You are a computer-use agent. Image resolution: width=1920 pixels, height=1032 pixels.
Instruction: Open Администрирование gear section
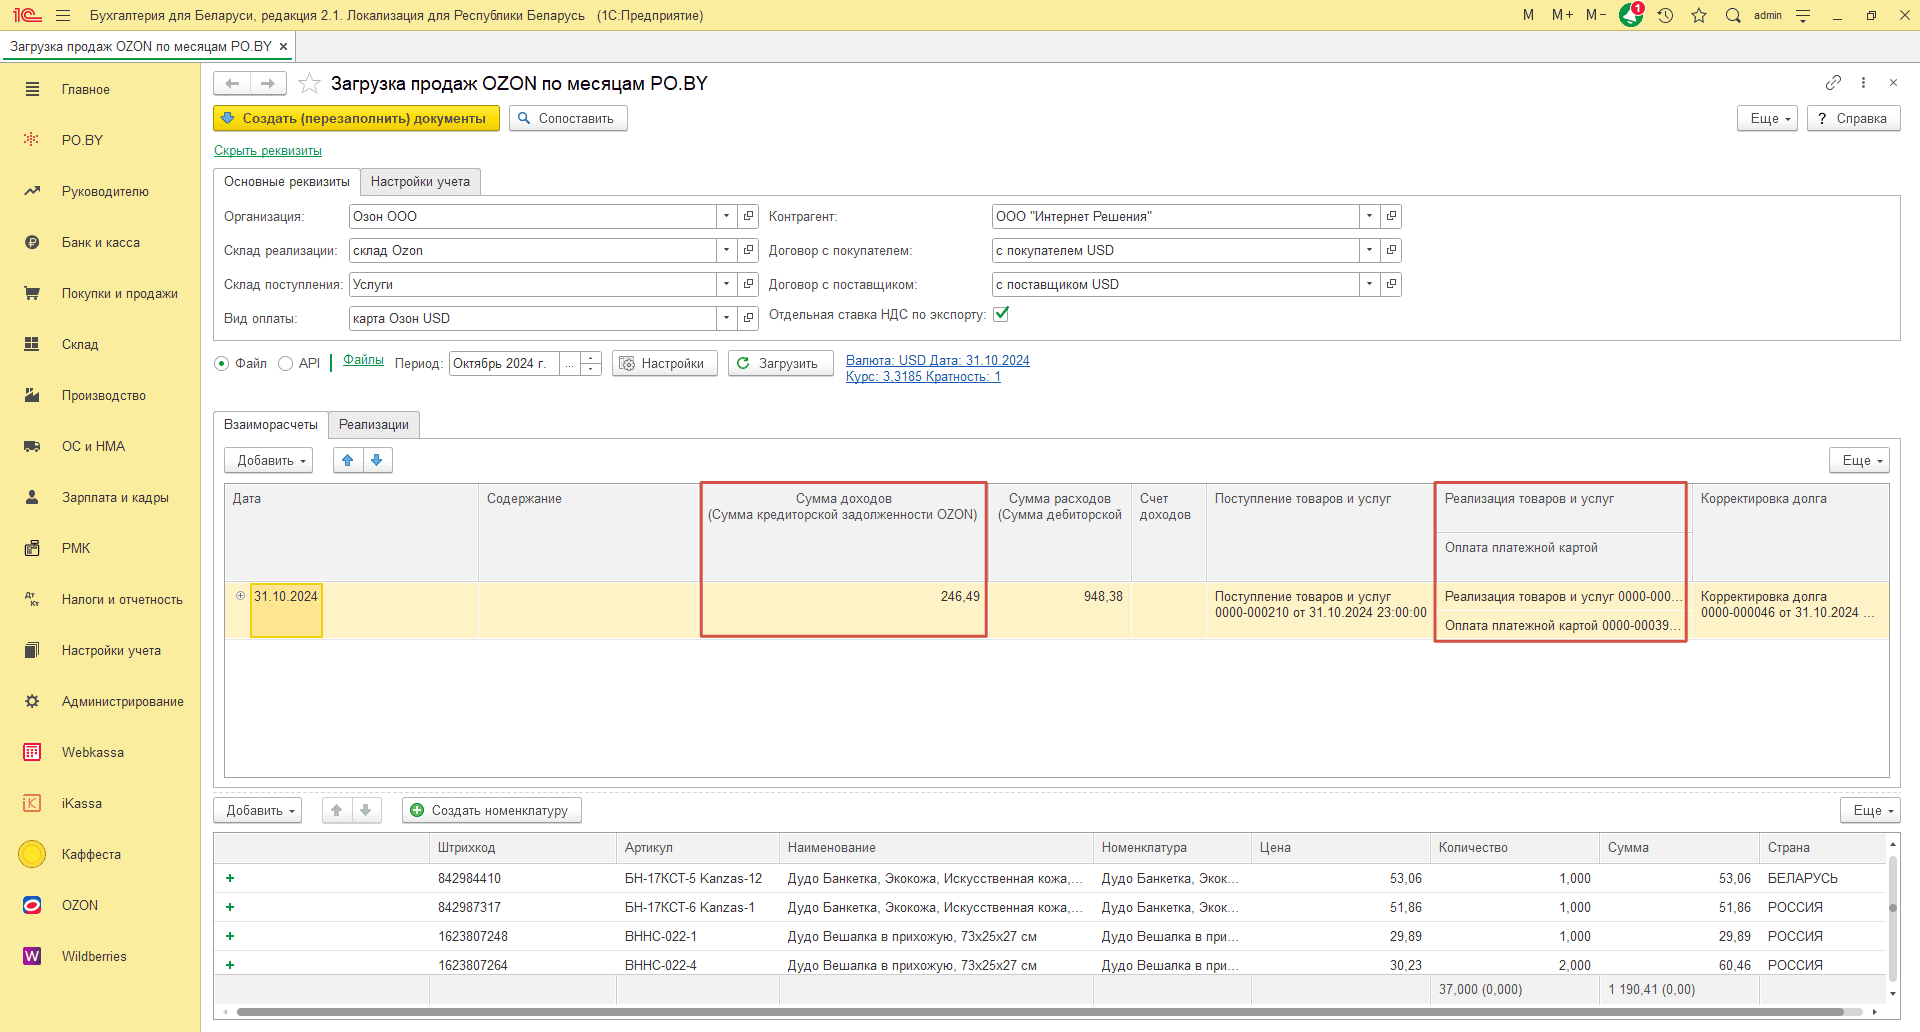100,701
